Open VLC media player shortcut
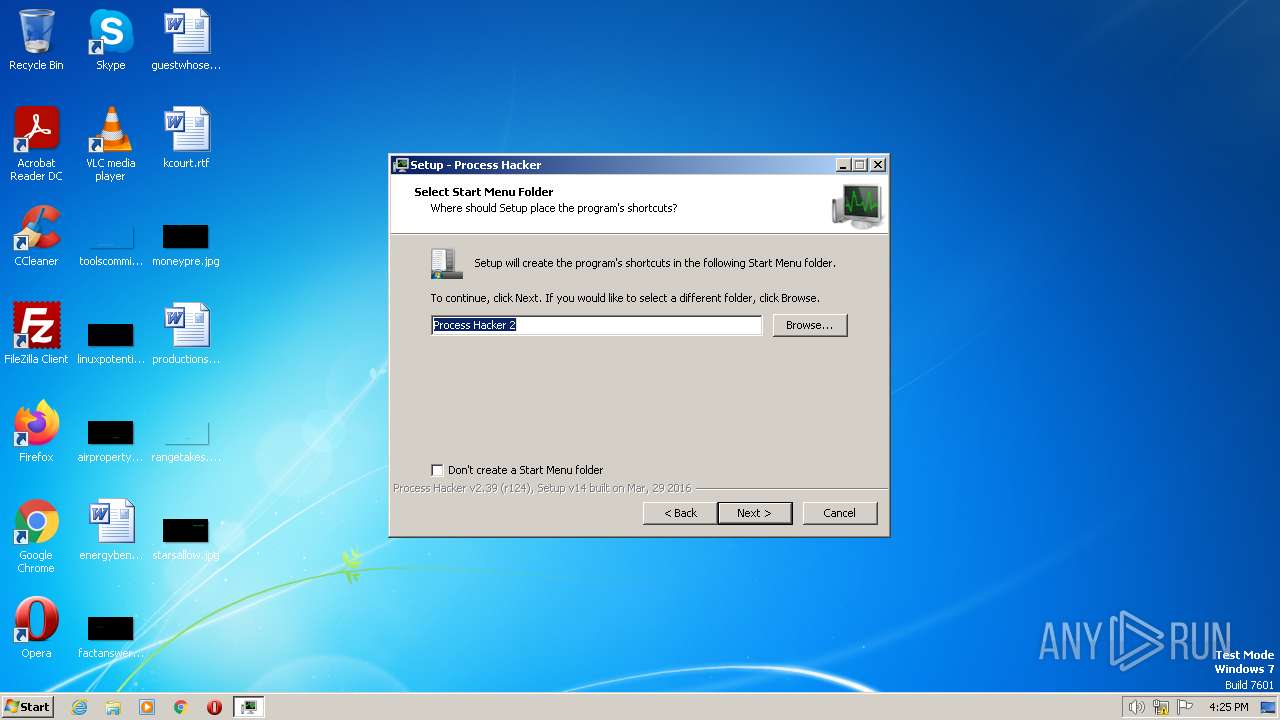 [110, 144]
